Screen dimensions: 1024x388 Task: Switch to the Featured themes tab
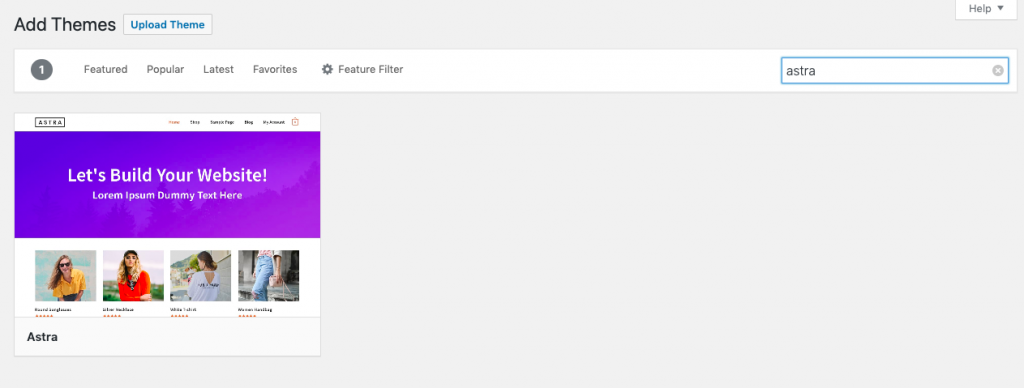(106, 69)
